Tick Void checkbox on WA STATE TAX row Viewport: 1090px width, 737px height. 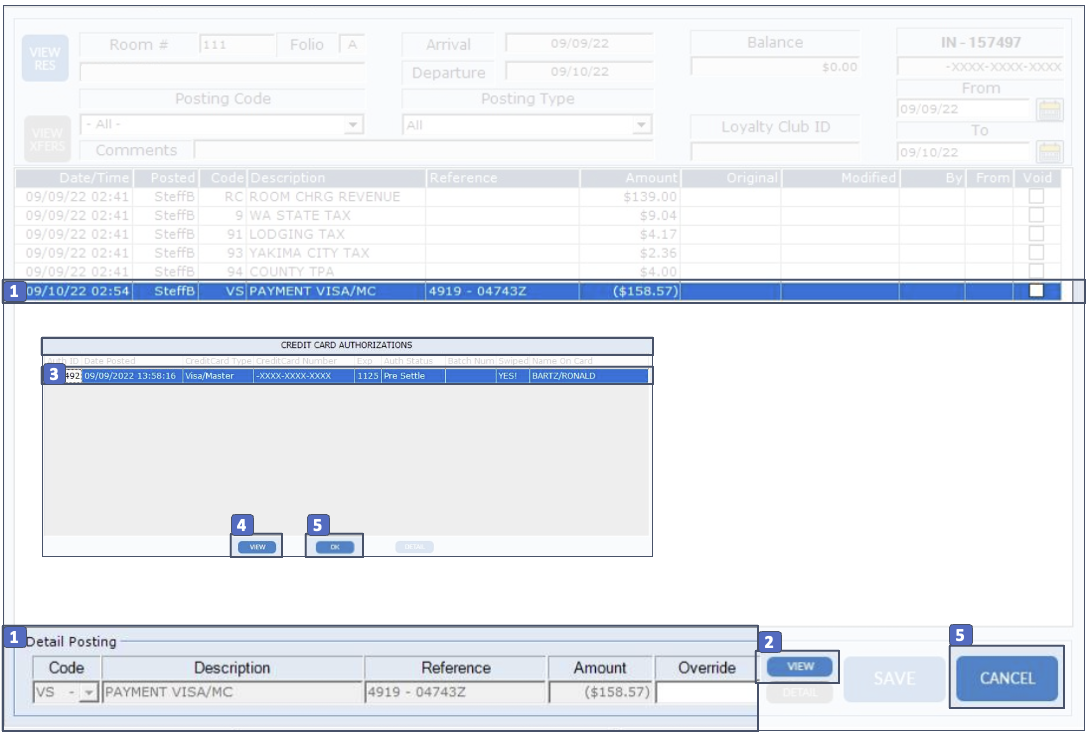click(1036, 215)
